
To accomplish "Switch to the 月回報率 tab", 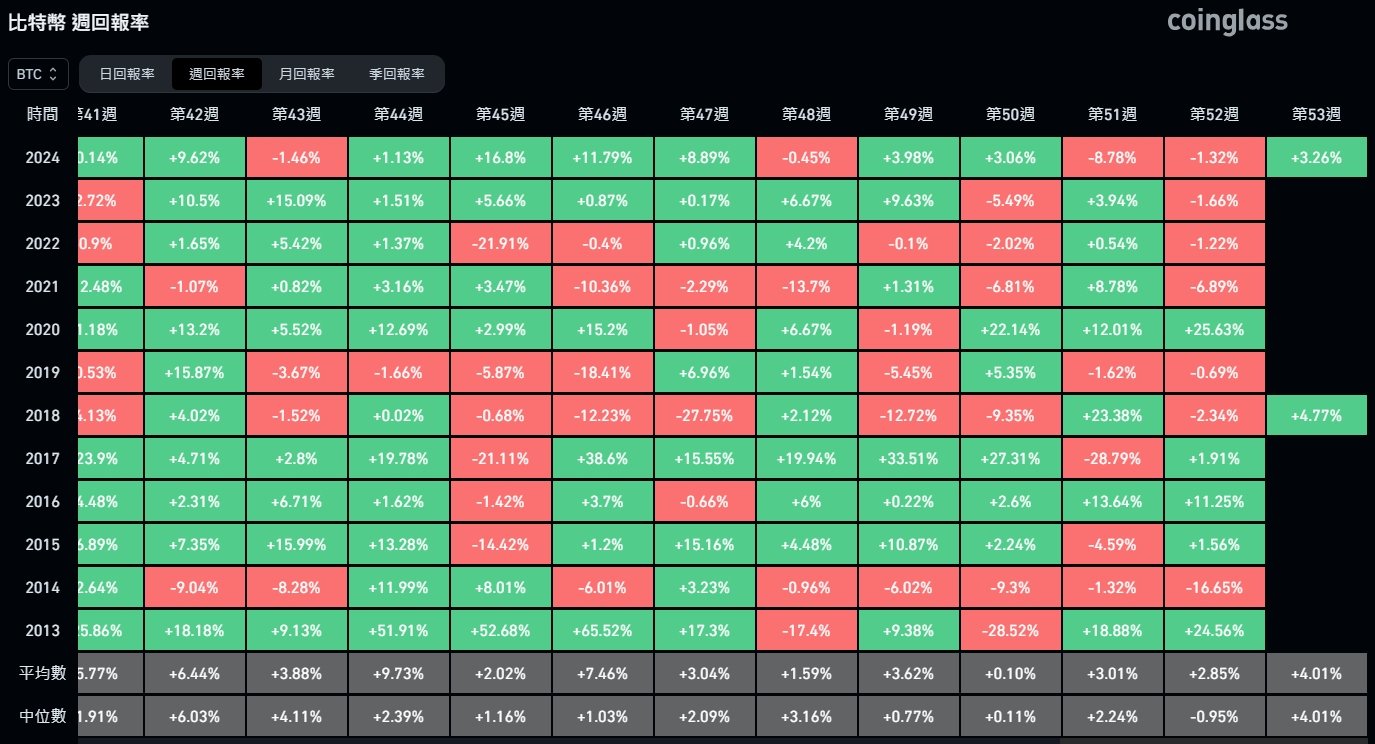I will click(x=307, y=74).
